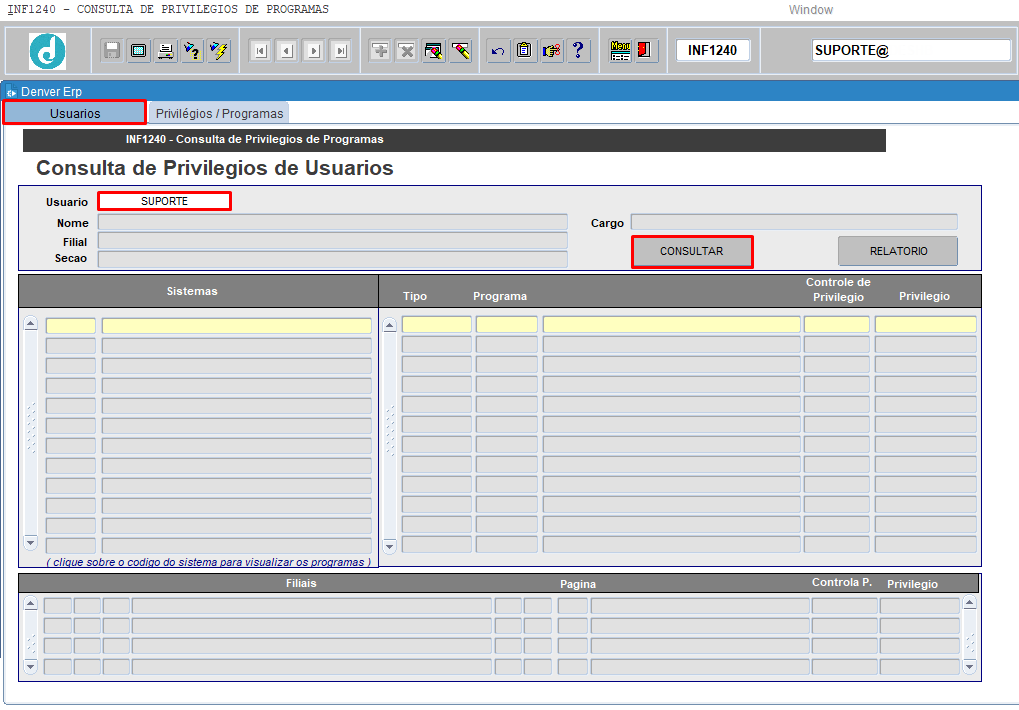Image resolution: width=1019 pixels, height=710 pixels.
Task: Click the 'Consulta de Privilegios de Usuarios' heading
Action: (214, 168)
